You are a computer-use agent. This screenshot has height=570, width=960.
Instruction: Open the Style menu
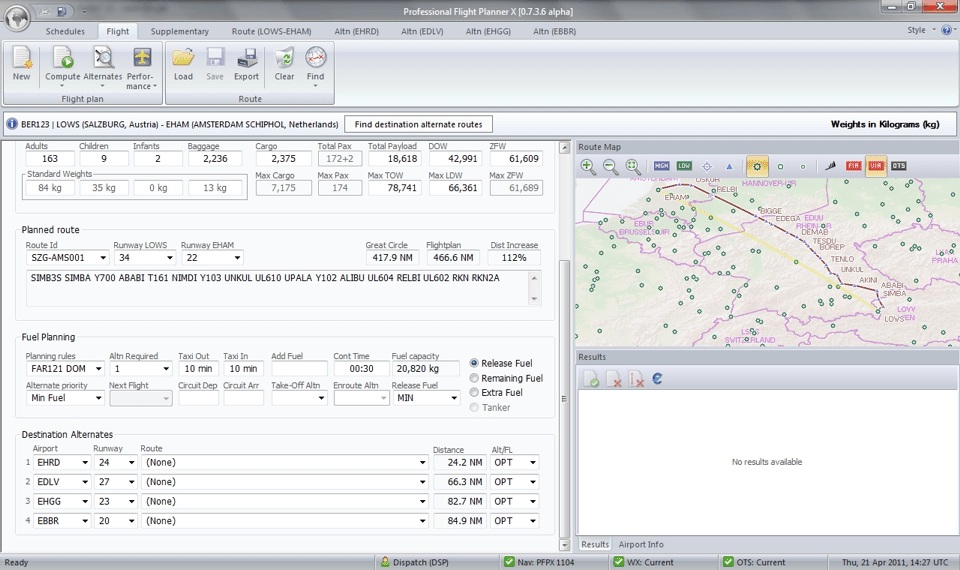point(921,30)
